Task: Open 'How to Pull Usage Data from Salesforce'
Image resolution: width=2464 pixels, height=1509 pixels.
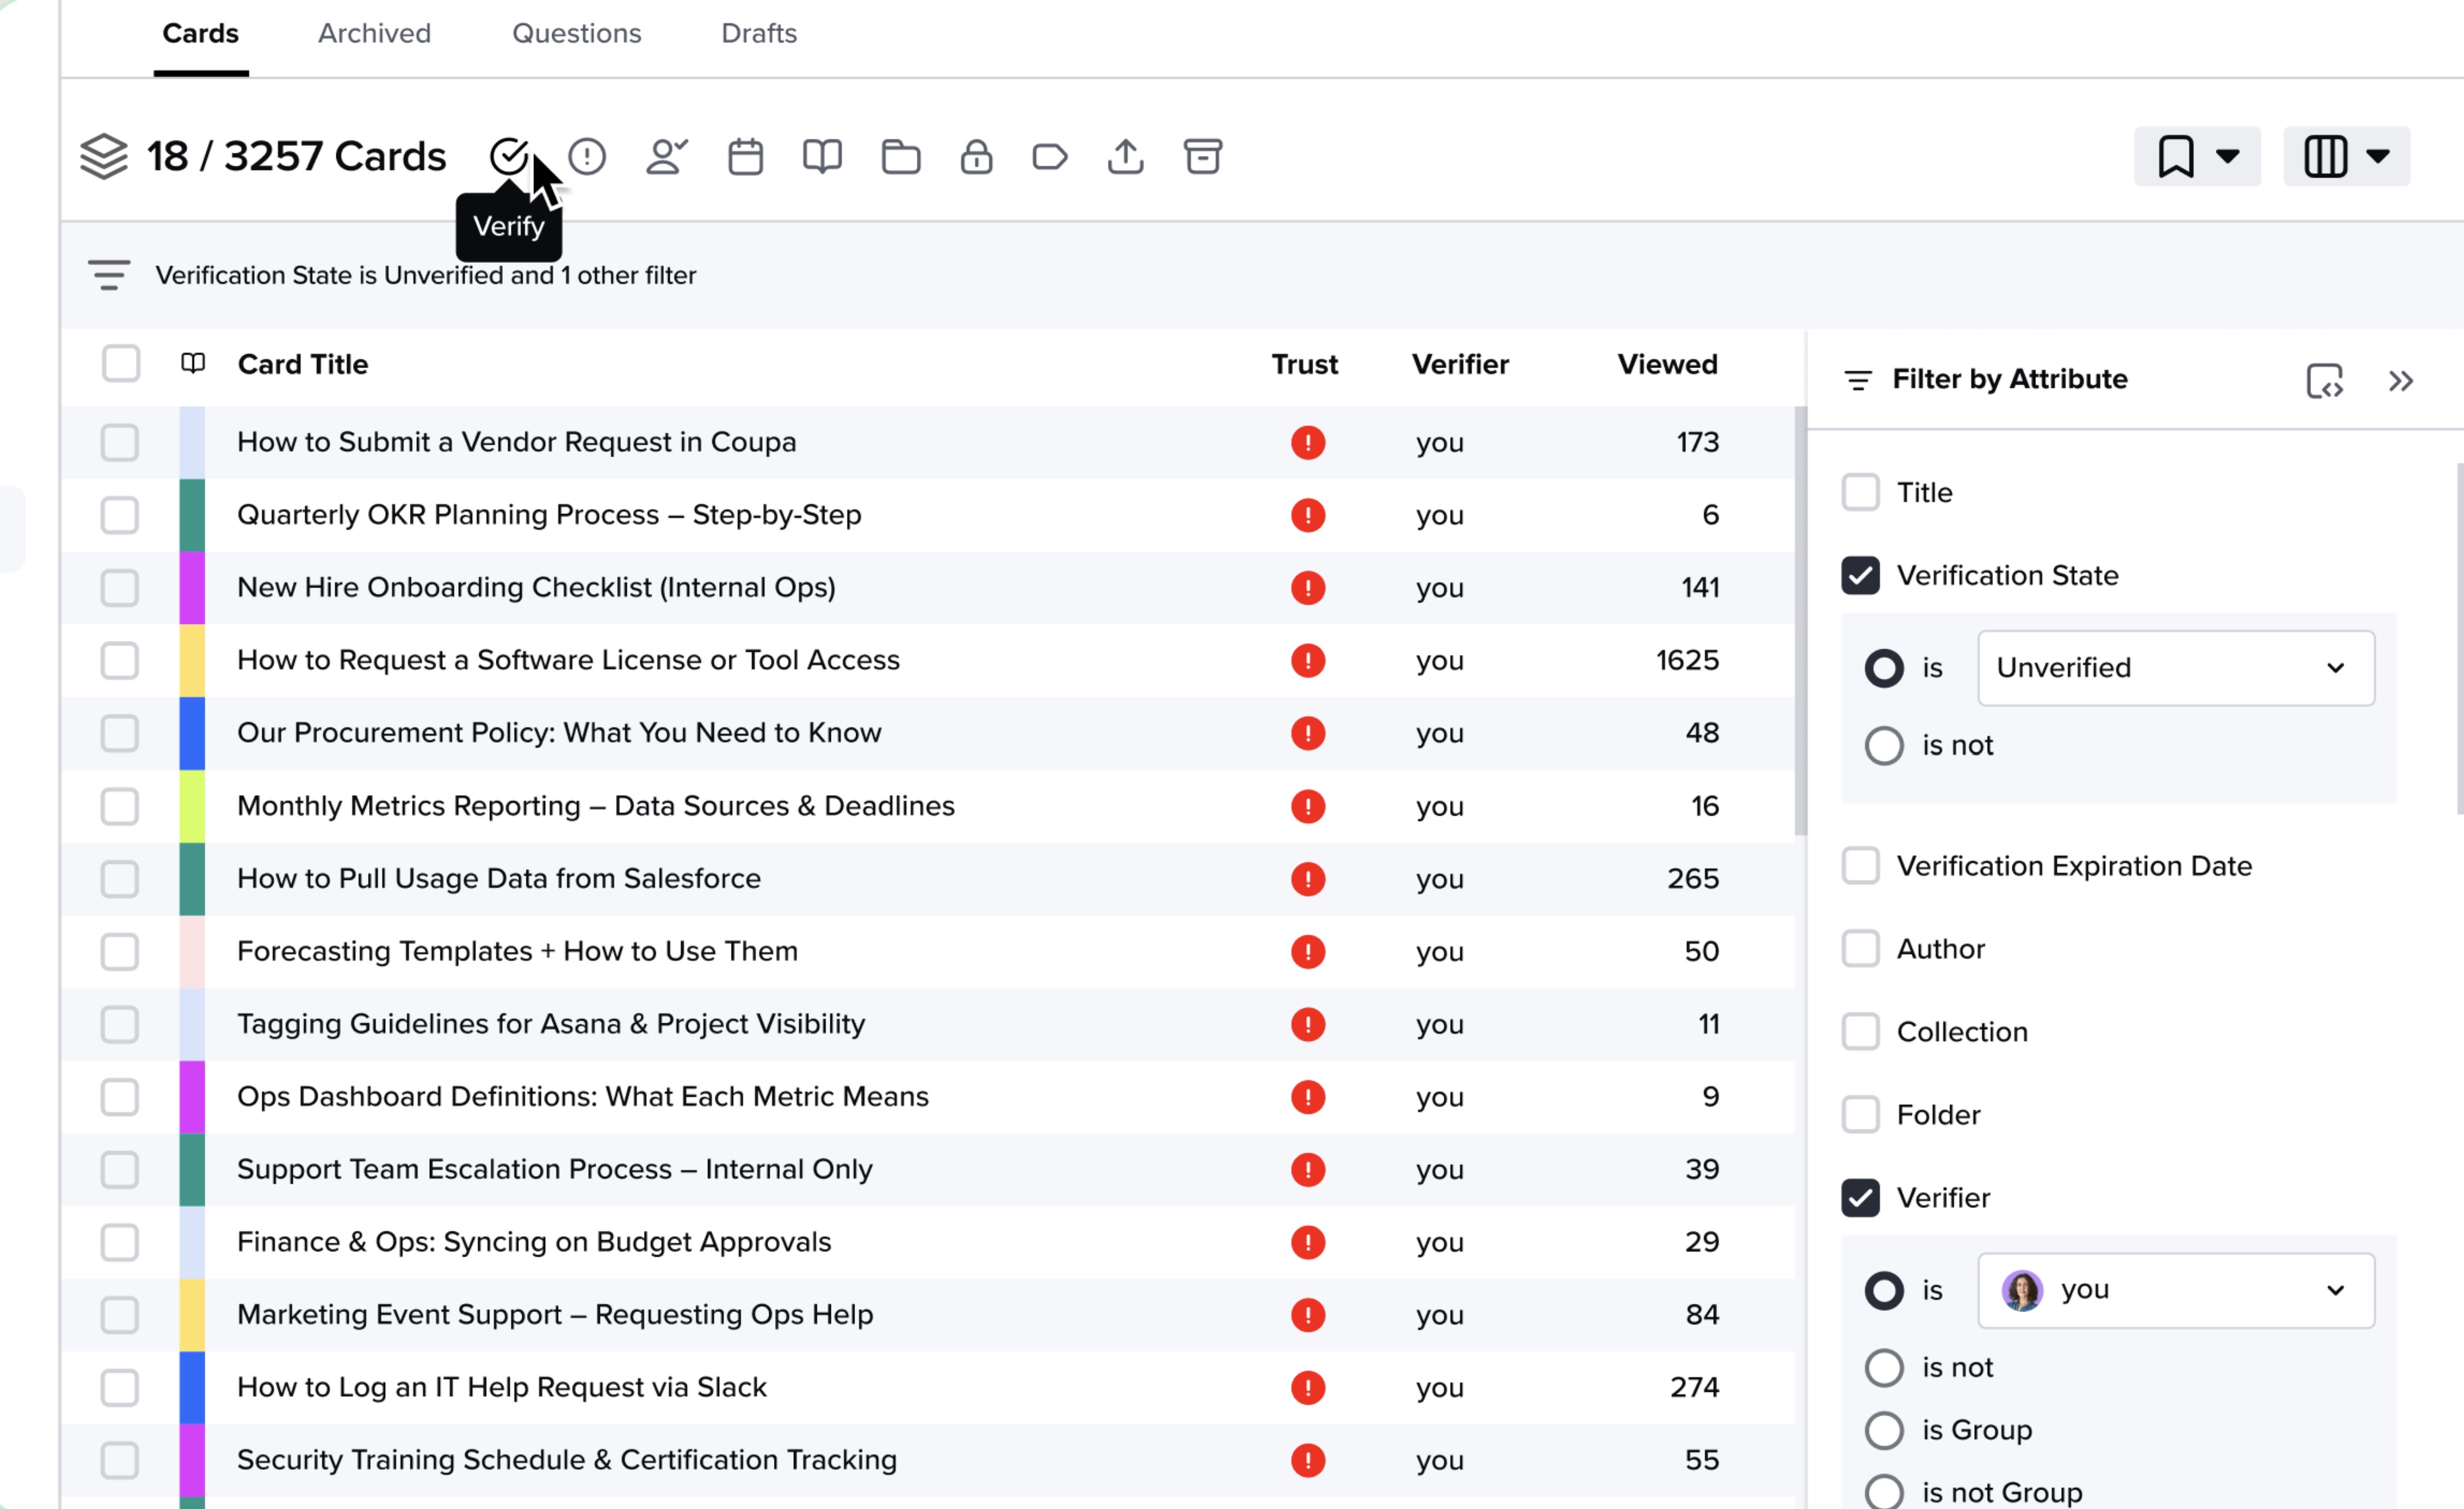Action: point(498,878)
